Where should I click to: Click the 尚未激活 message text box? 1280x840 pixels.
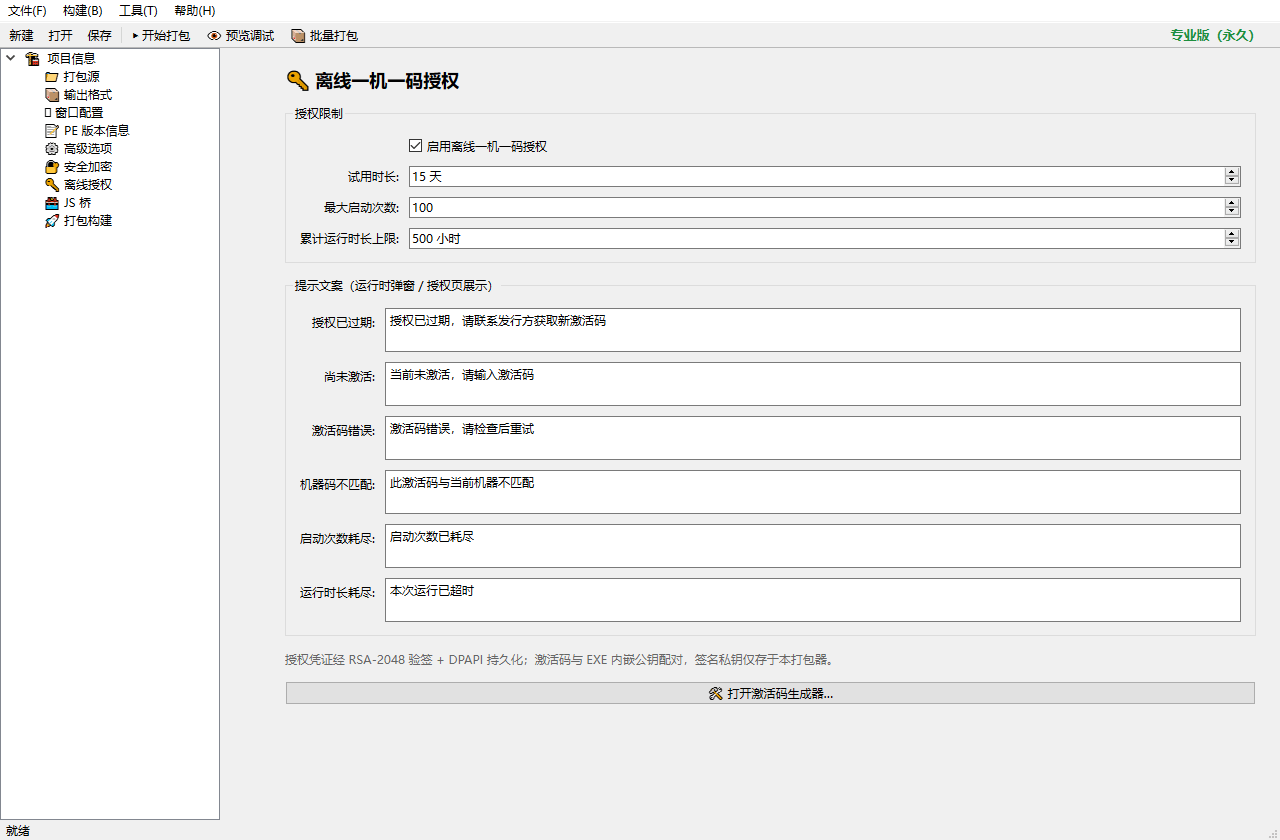click(x=813, y=384)
